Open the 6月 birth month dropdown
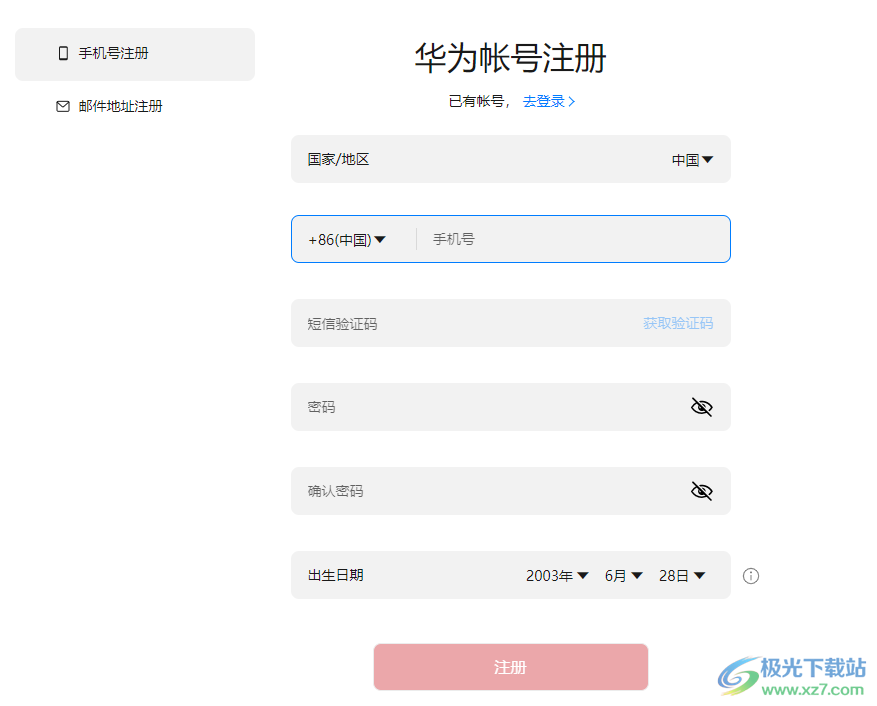The width and height of the screenshot is (877, 706). pyautogui.click(x=624, y=576)
